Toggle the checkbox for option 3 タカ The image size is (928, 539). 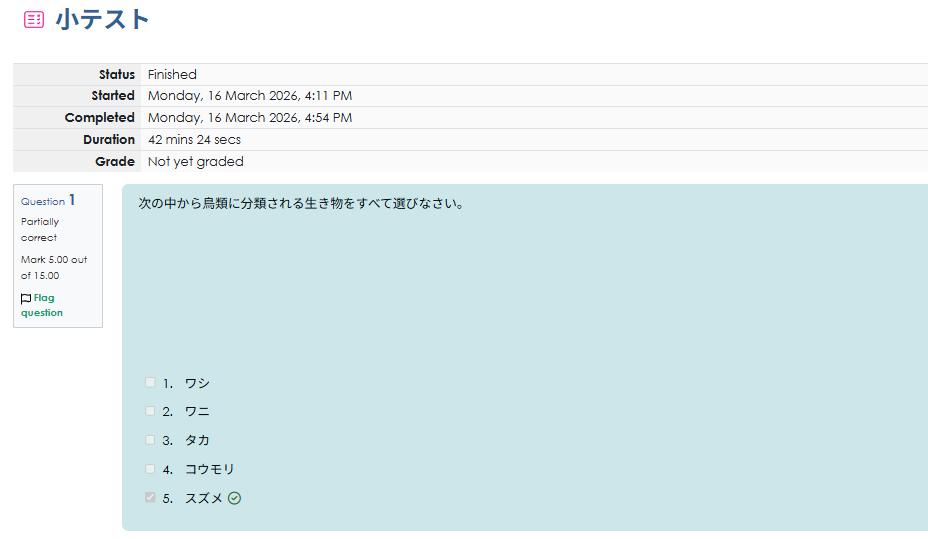click(x=150, y=440)
